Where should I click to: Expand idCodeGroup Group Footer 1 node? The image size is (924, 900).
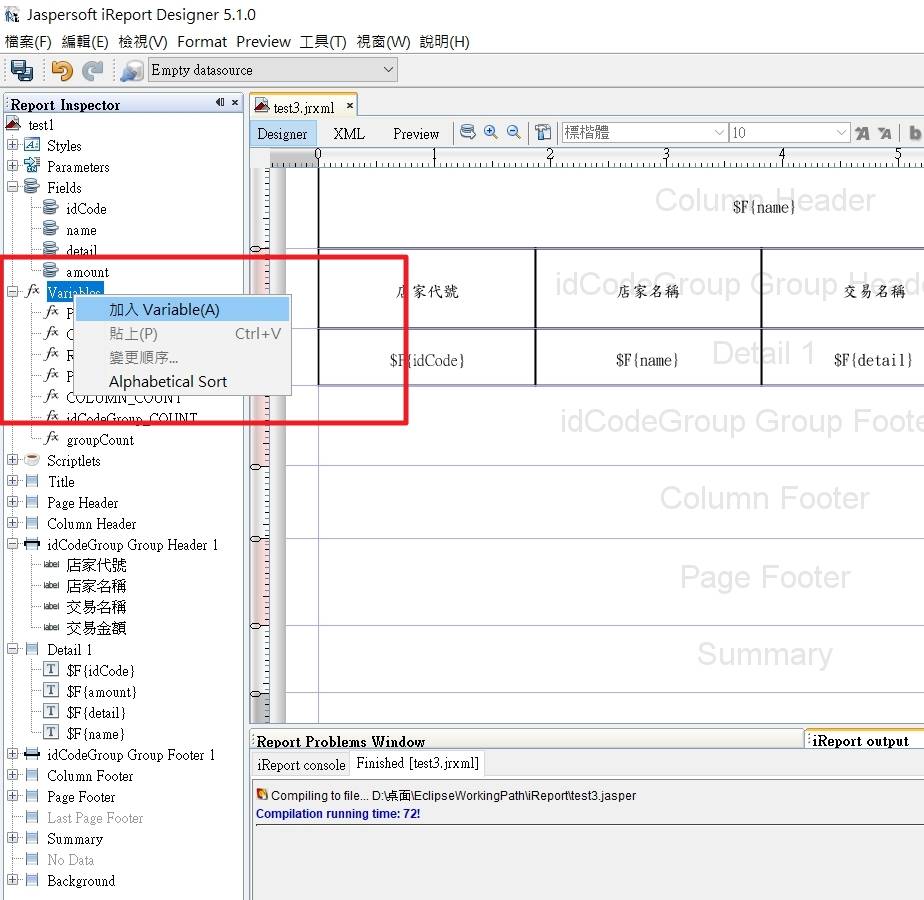(x=12, y=754)
